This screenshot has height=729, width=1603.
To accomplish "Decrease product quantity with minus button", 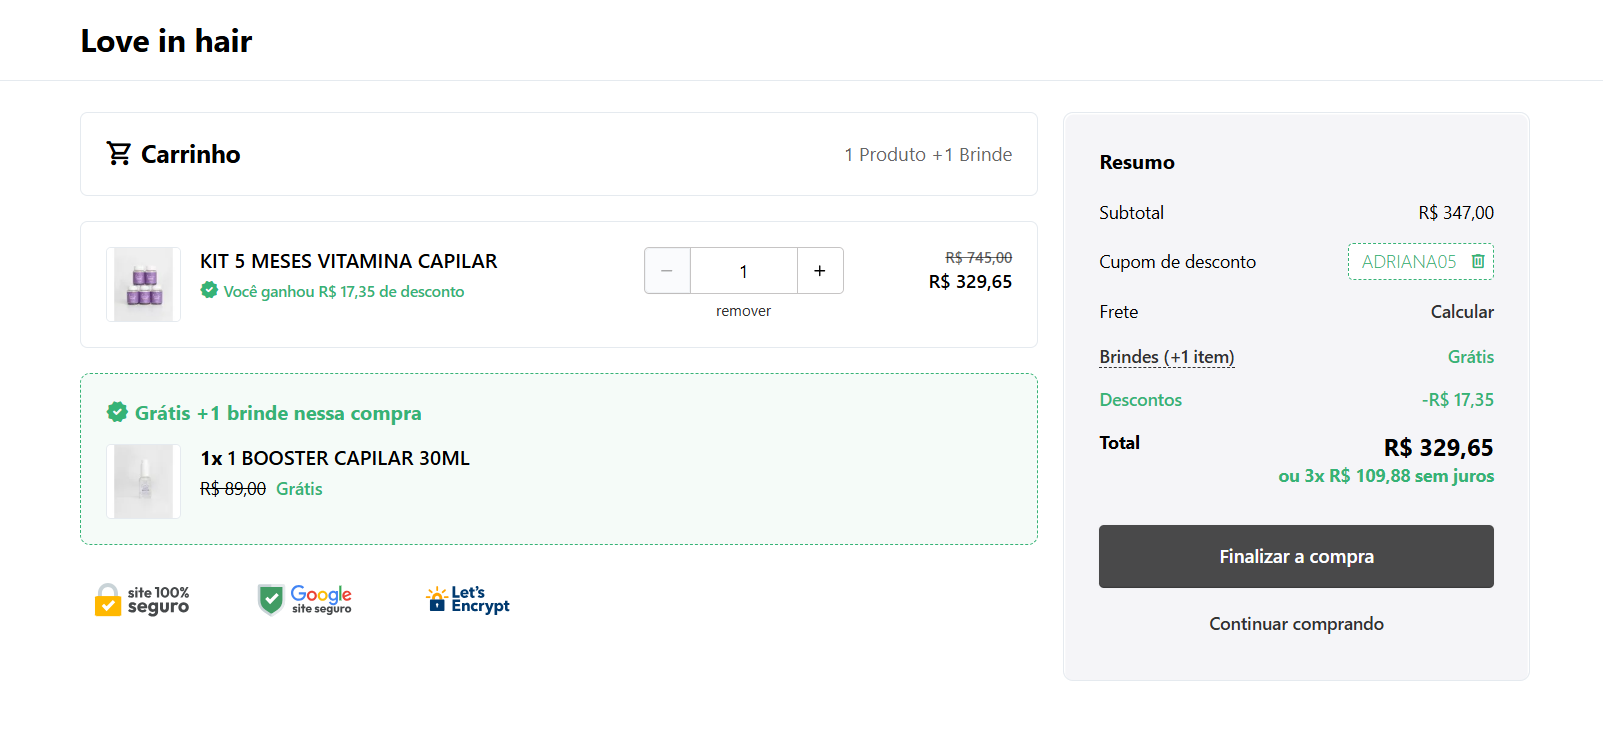I will point(667,271).
